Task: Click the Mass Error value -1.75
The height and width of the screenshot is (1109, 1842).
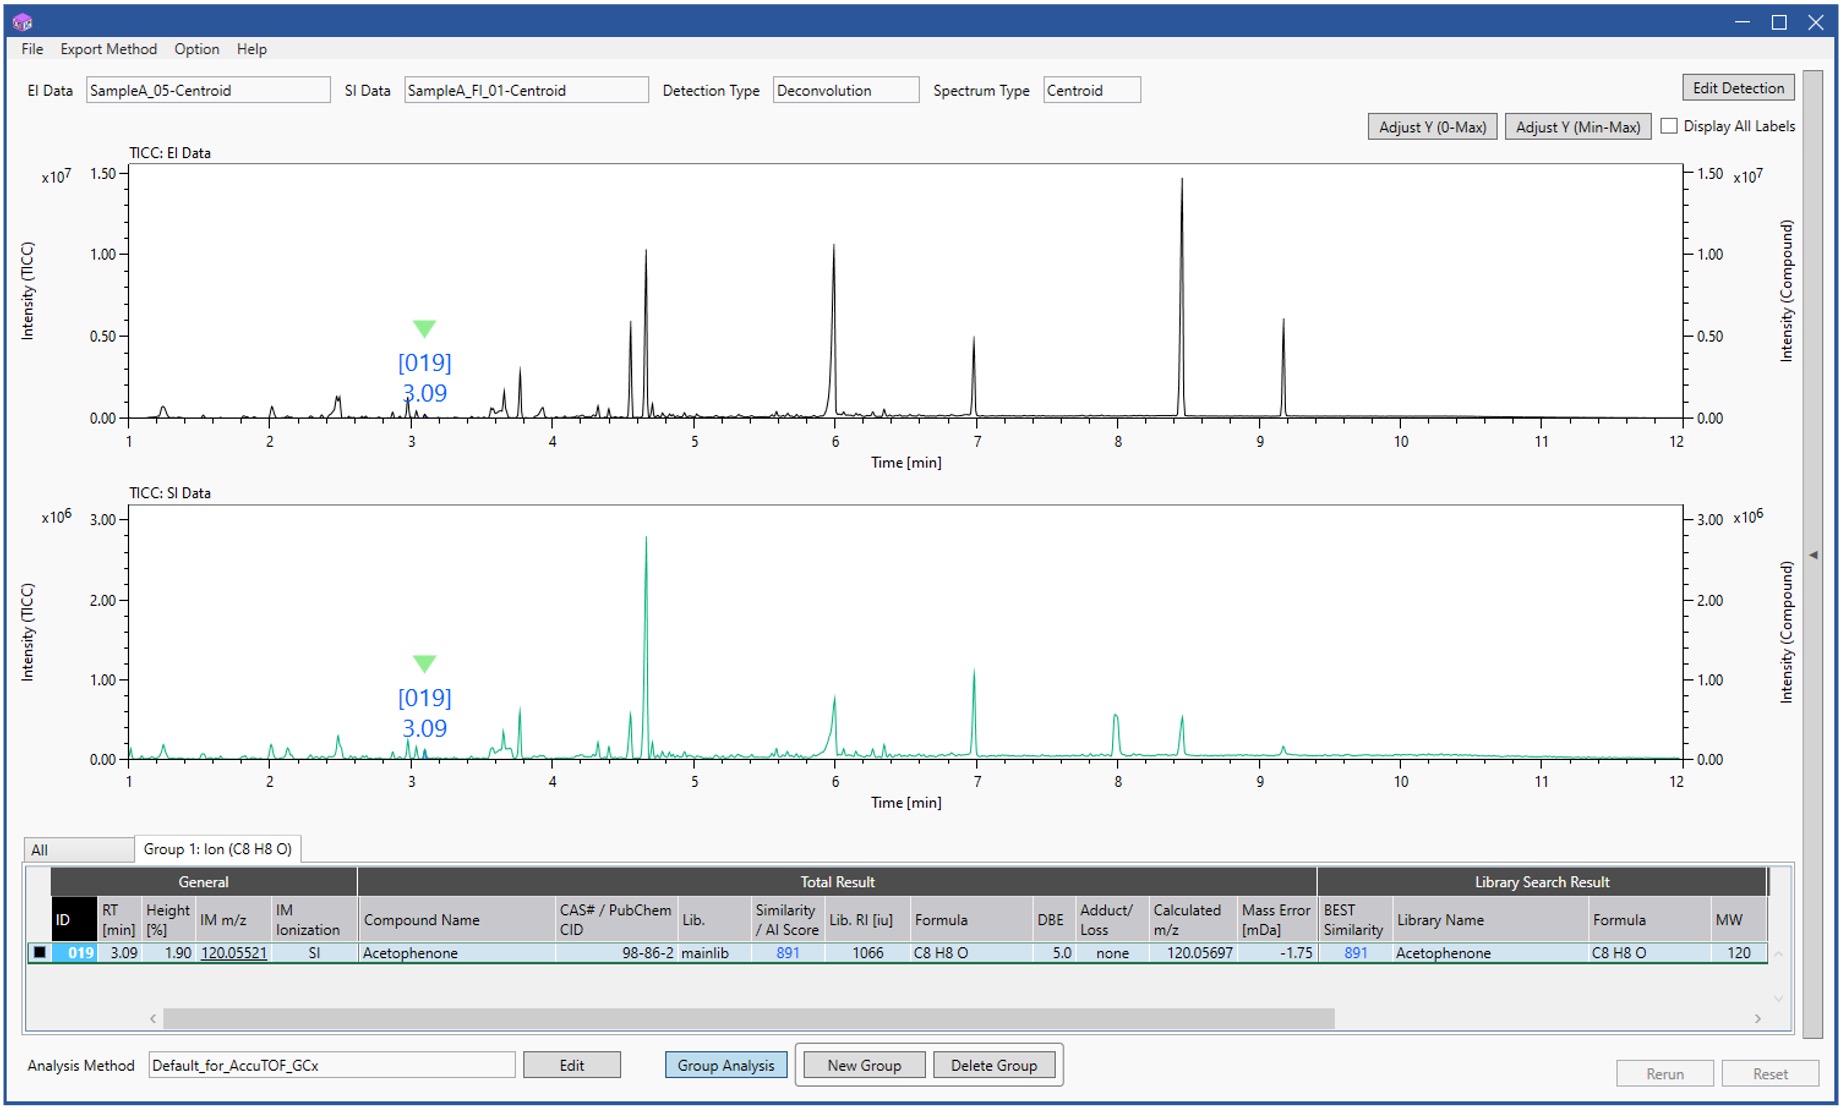Action: 1296,953
